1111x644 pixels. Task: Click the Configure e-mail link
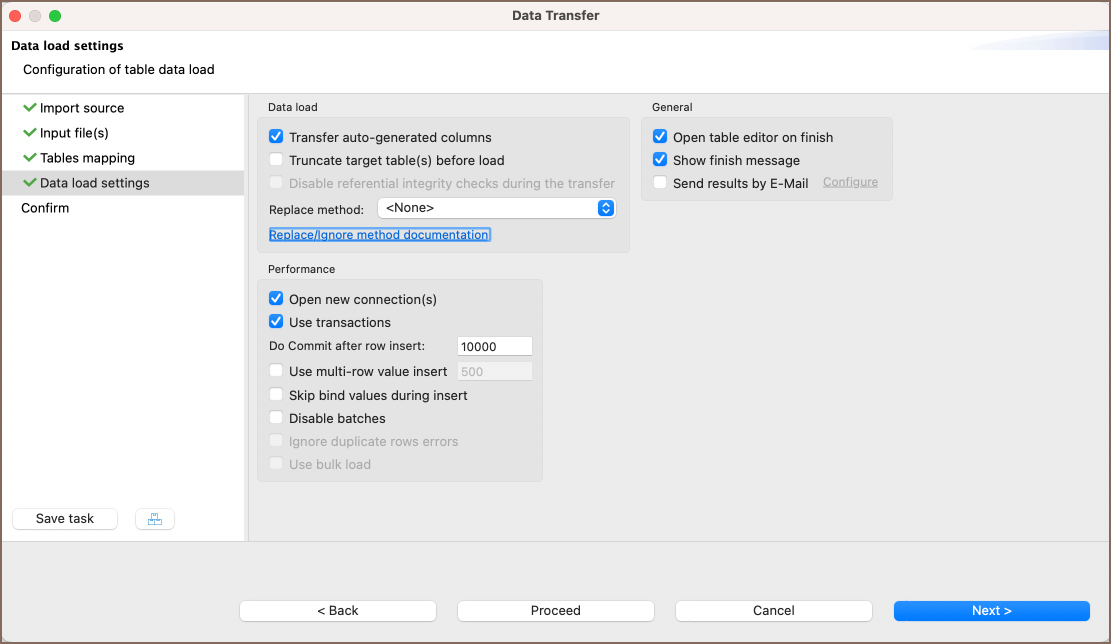[x=850, y=182]
